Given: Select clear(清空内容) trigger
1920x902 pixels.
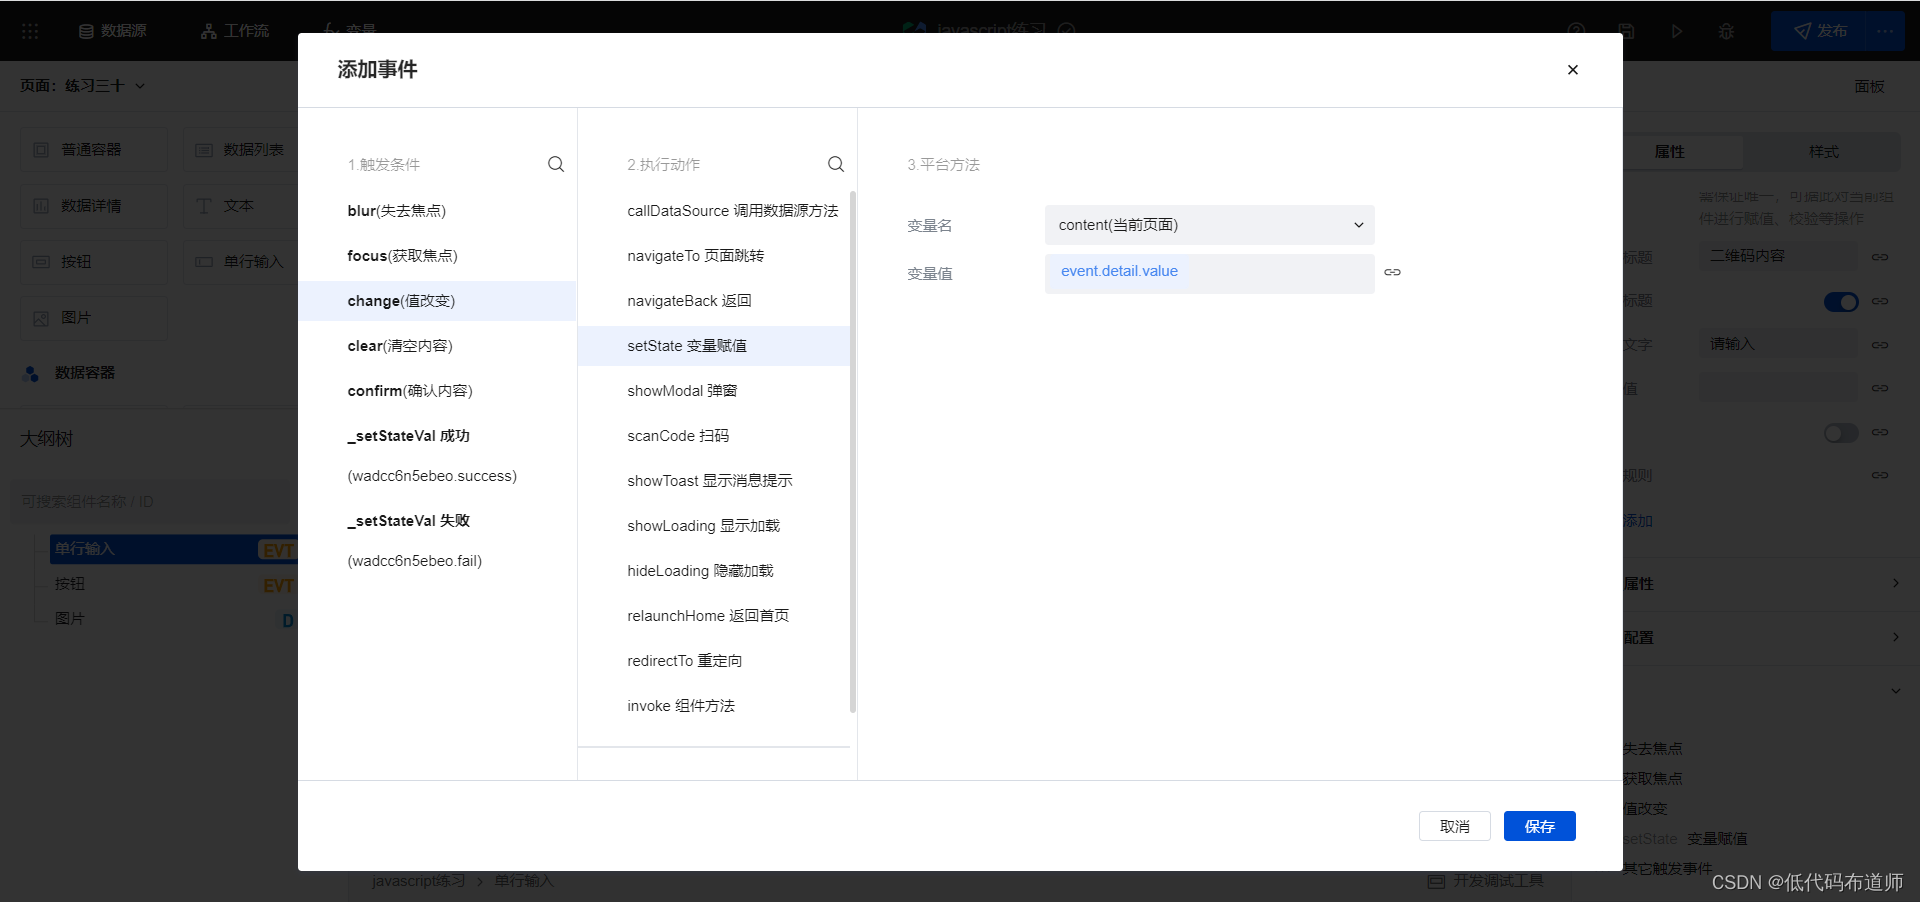Looking at the screenshot, I should pos(437,346).
